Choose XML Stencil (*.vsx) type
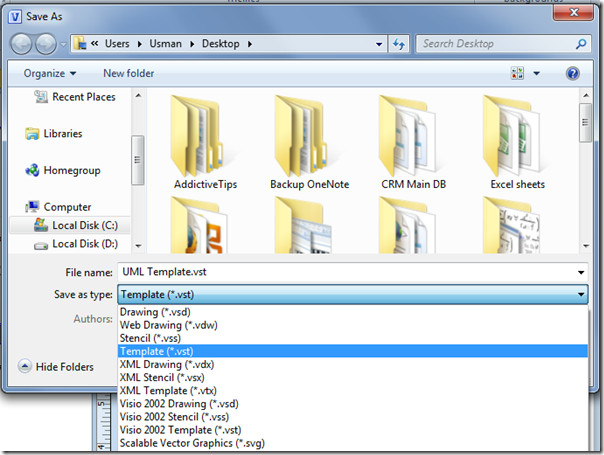The image size is (604, 455). (352, 378)
